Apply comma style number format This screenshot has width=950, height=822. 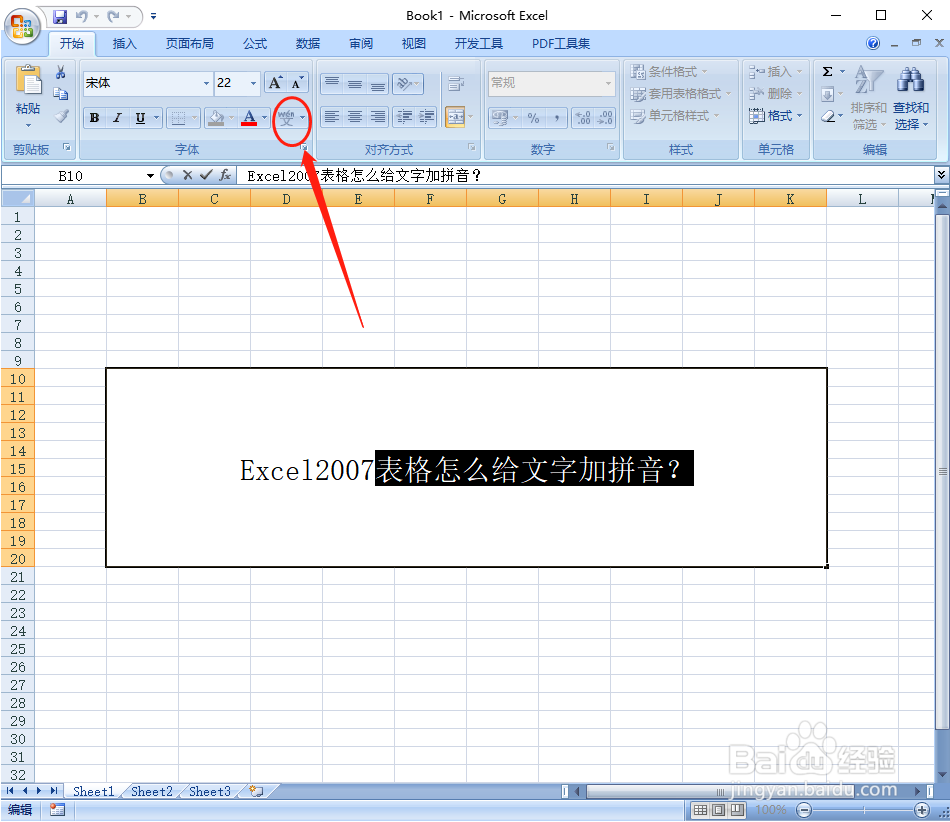click(556, 118)
